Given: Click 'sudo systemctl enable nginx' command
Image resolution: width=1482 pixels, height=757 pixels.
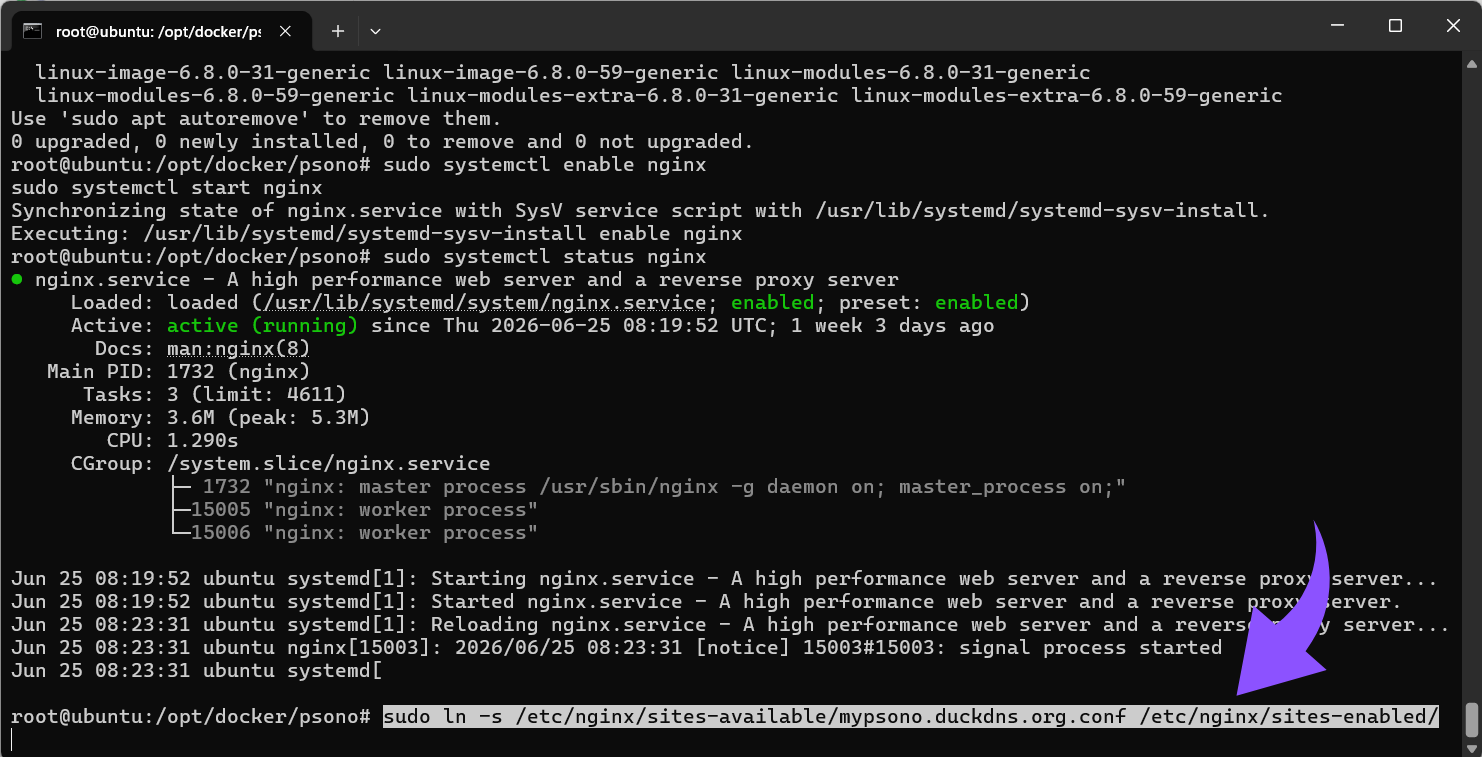Looking at the screenshot, I should (545, 164).
